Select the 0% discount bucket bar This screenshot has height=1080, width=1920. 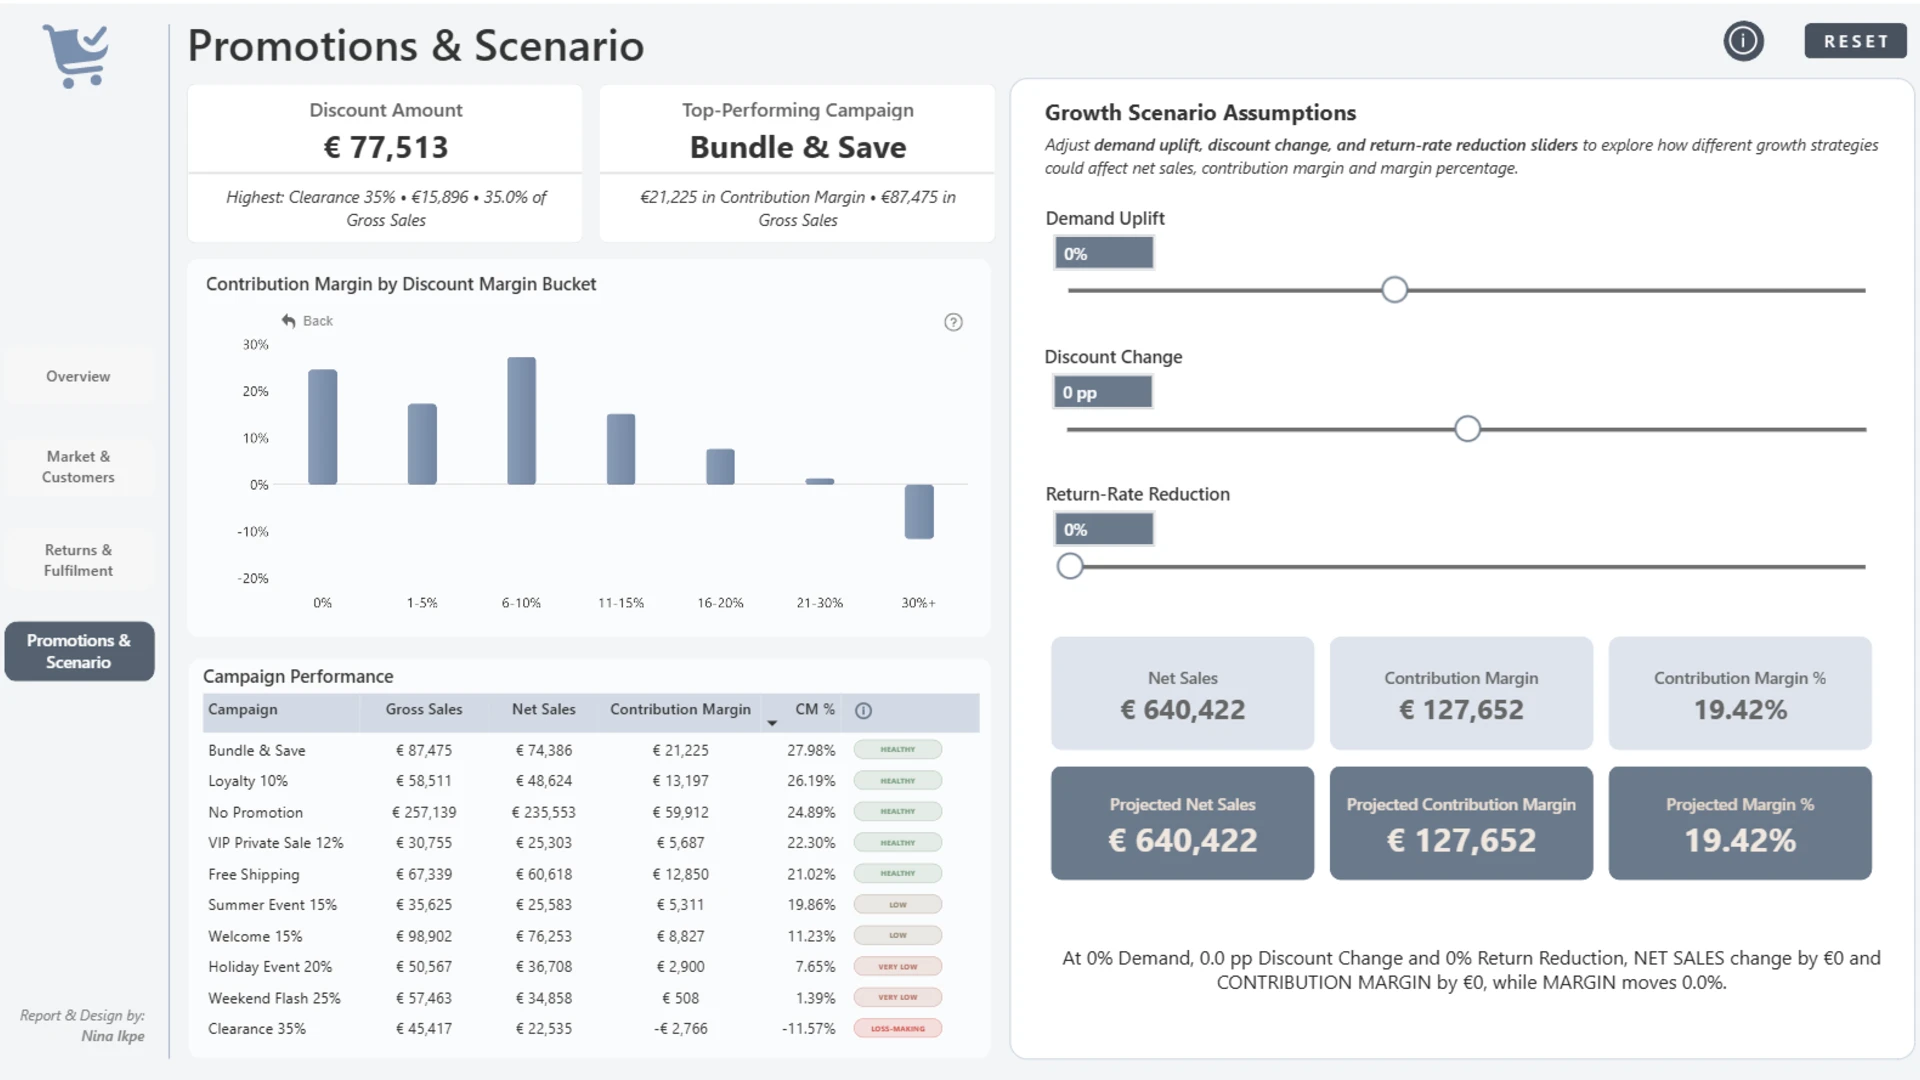click(x=322, y=427)
